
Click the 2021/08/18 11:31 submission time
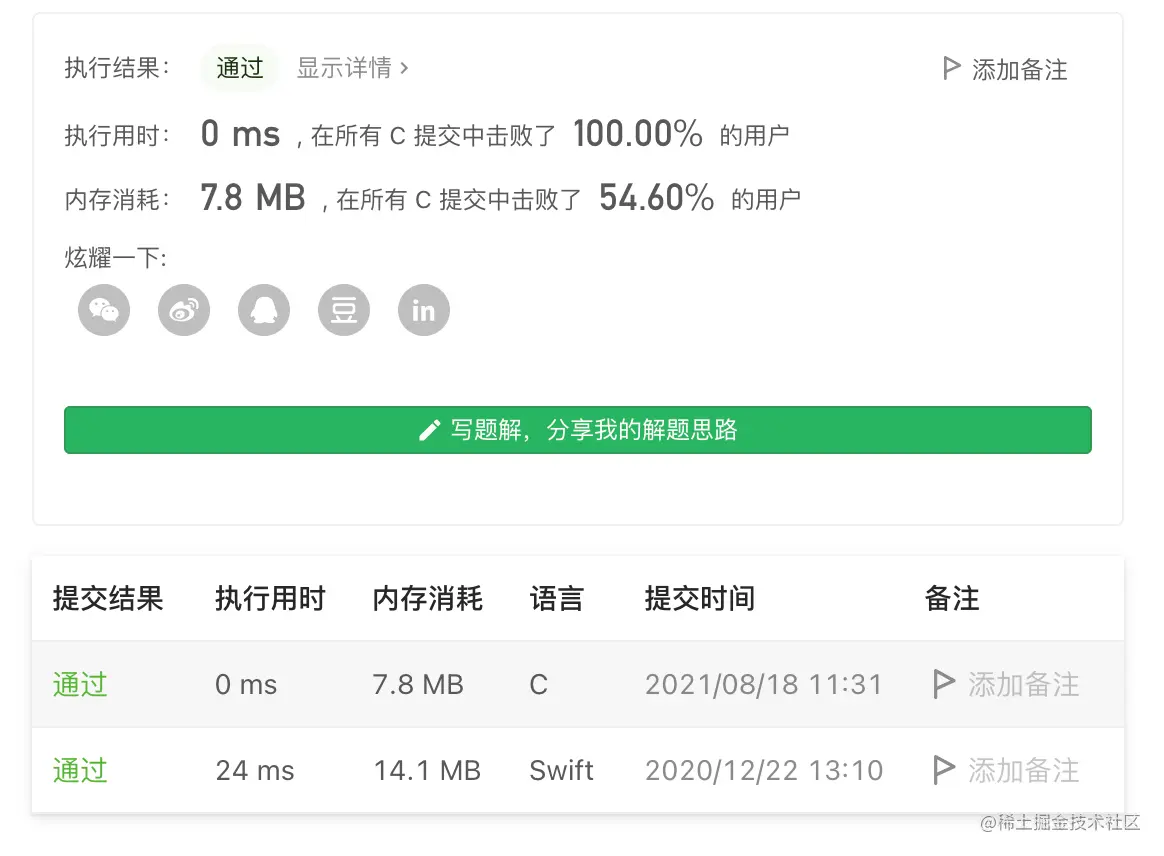(764, 685)
